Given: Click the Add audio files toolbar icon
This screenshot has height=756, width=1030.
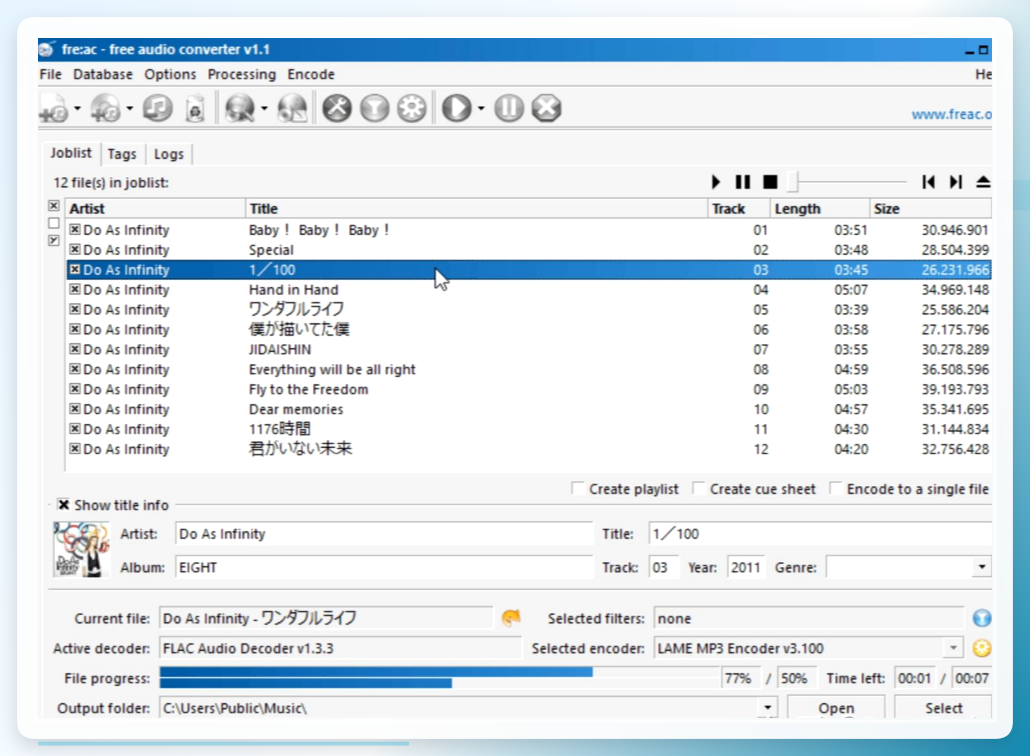Looking at the screenshot, I should [x=53, y=108].
